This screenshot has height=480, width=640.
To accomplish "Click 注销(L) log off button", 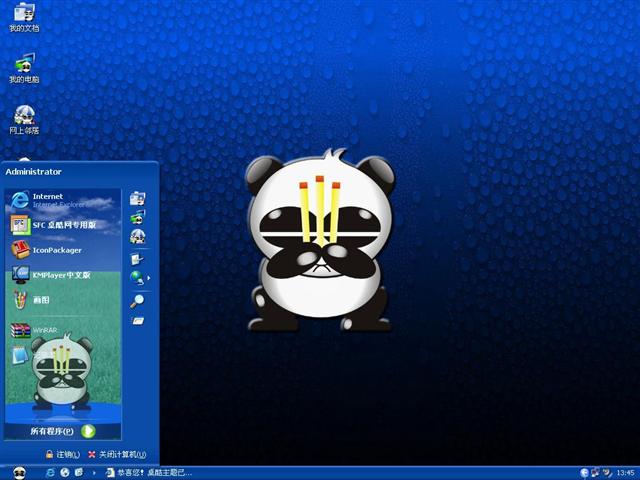I will pyautogui.click(x=63, y=454).
